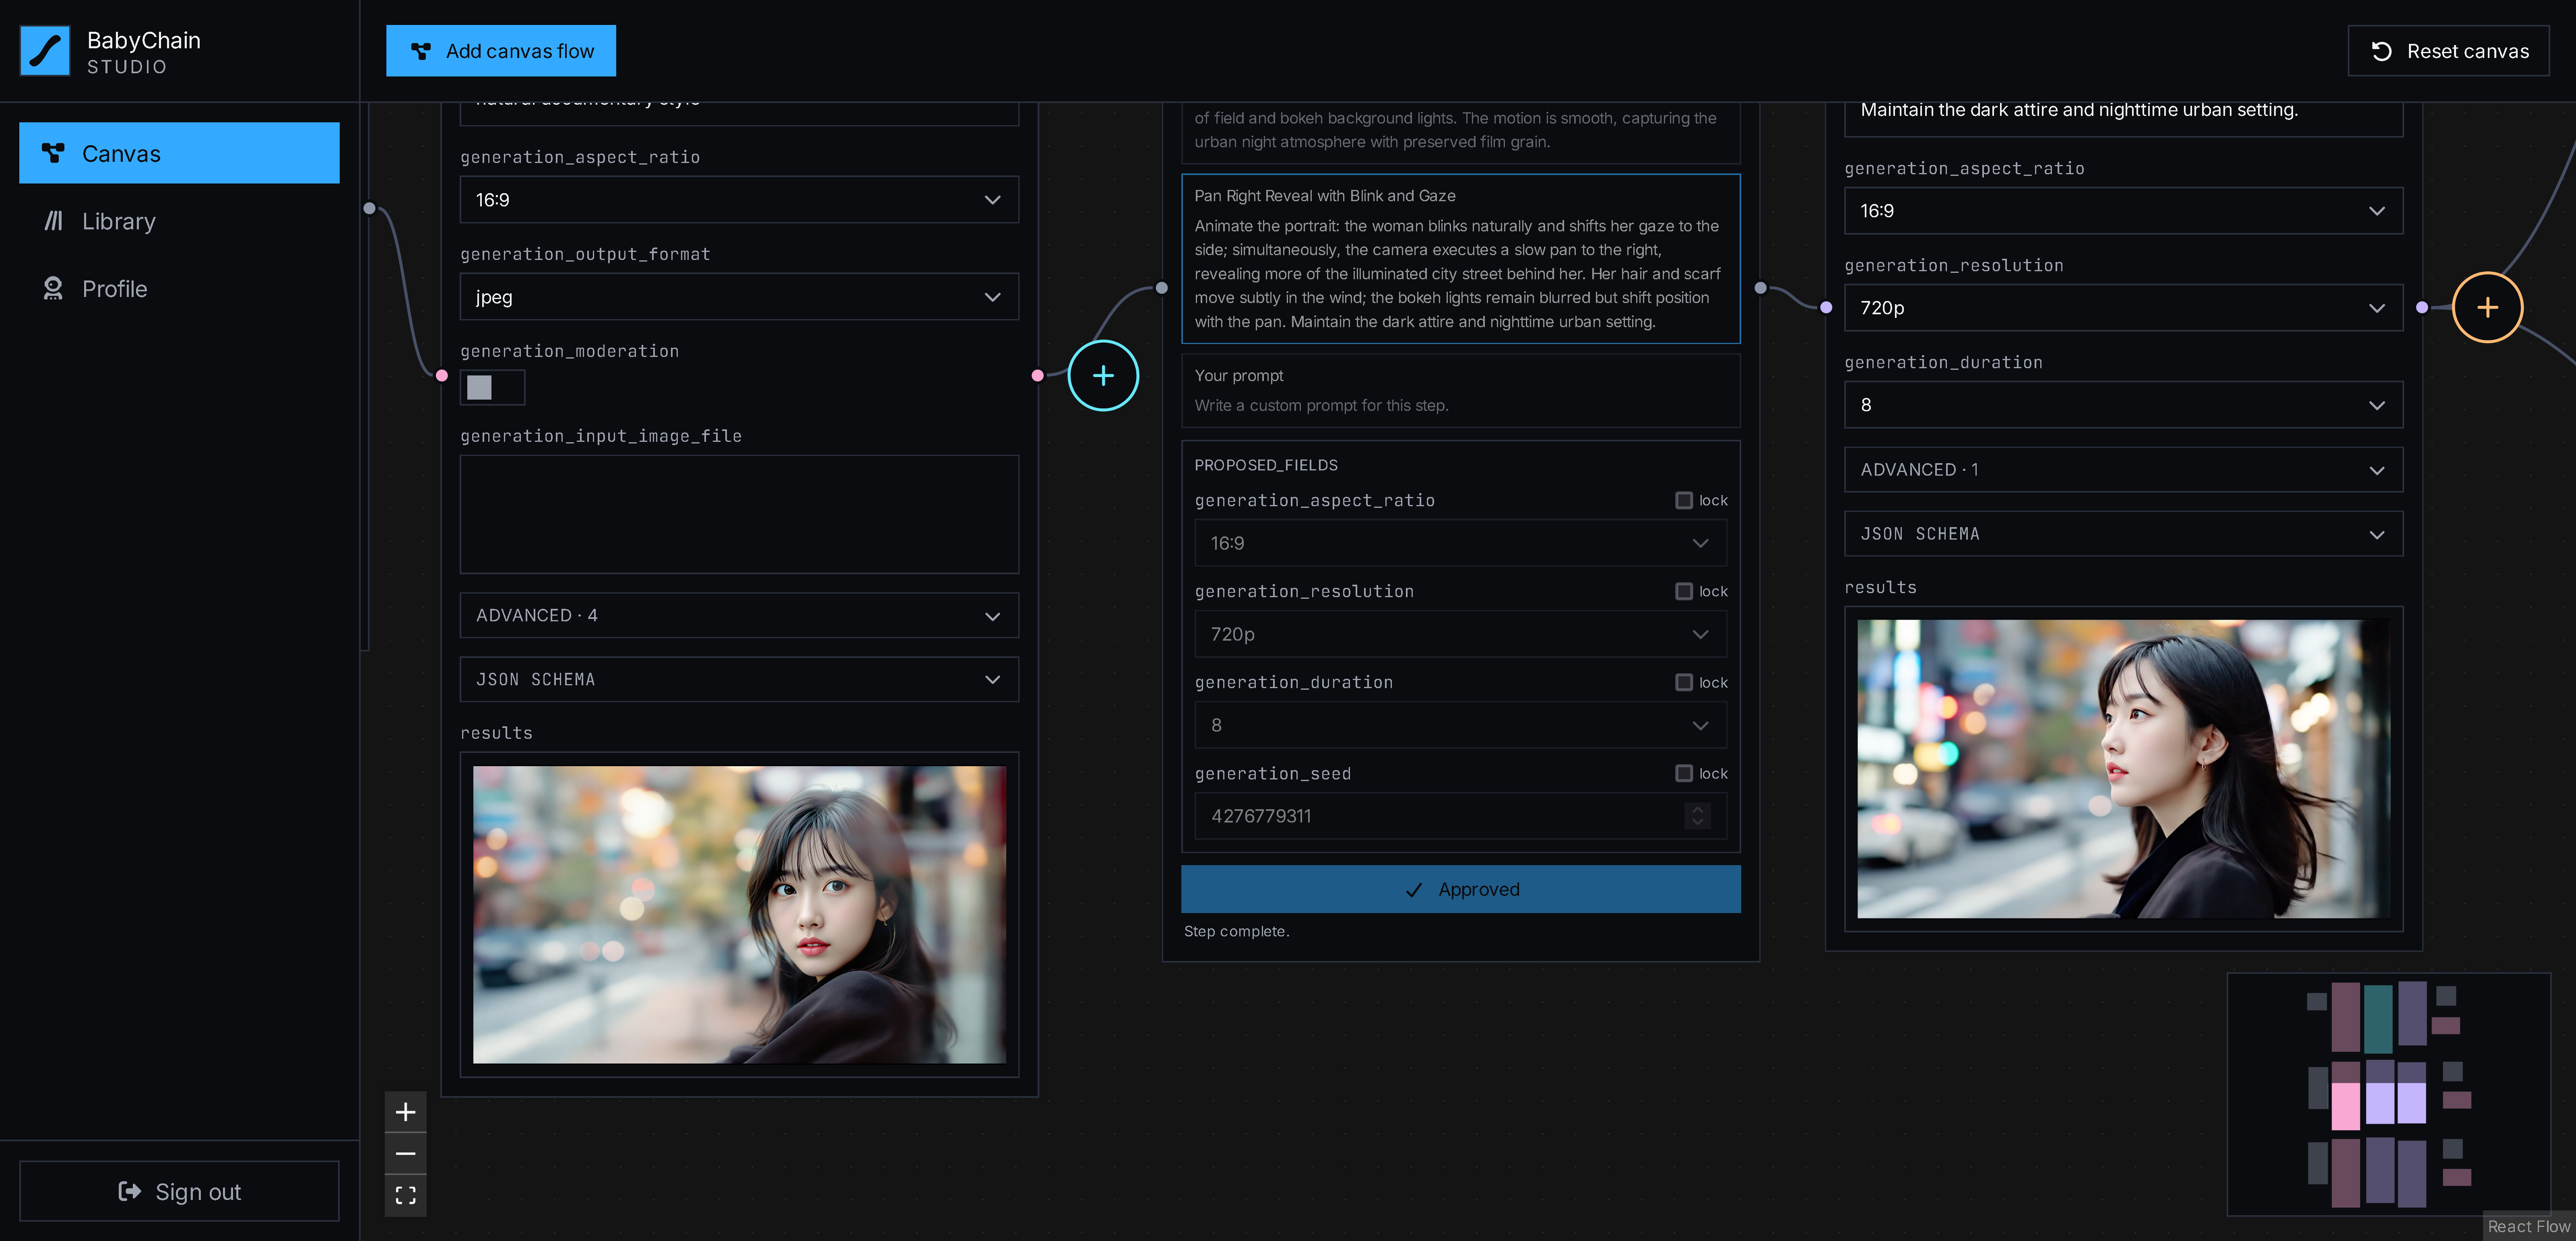Screen dimensions: 2576x1241
Task: Open the right node's side-profile result thumbnail
Action: pyautogui.click(x=2123, y=769)
